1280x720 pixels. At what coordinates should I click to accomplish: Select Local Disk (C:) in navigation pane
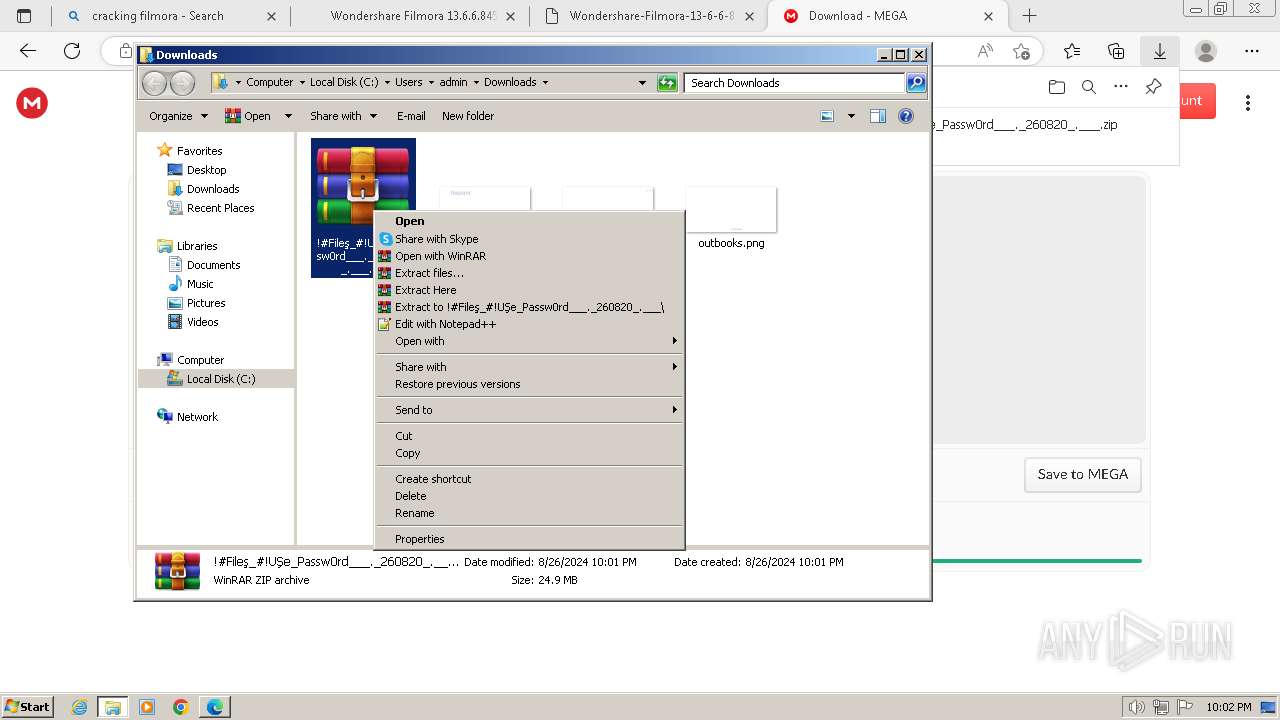click(220, 379)
